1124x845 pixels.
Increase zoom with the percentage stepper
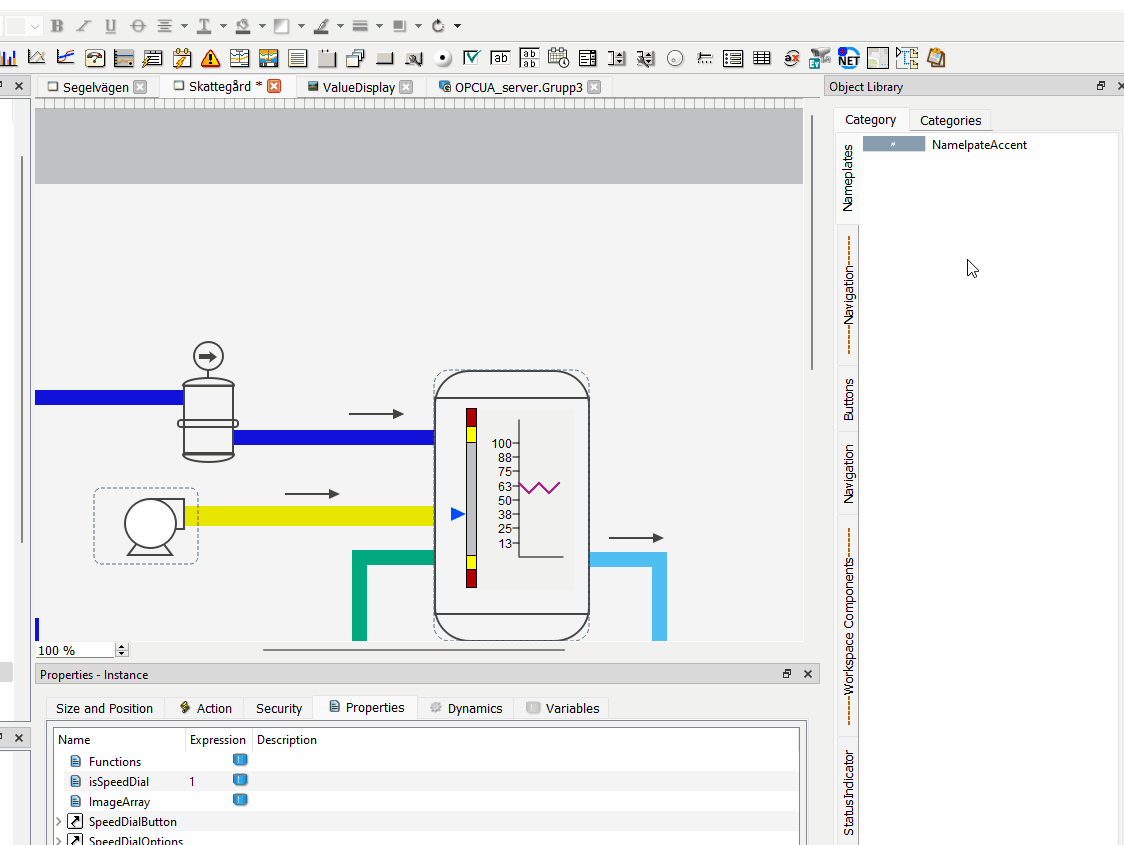[x=122, y=646]
